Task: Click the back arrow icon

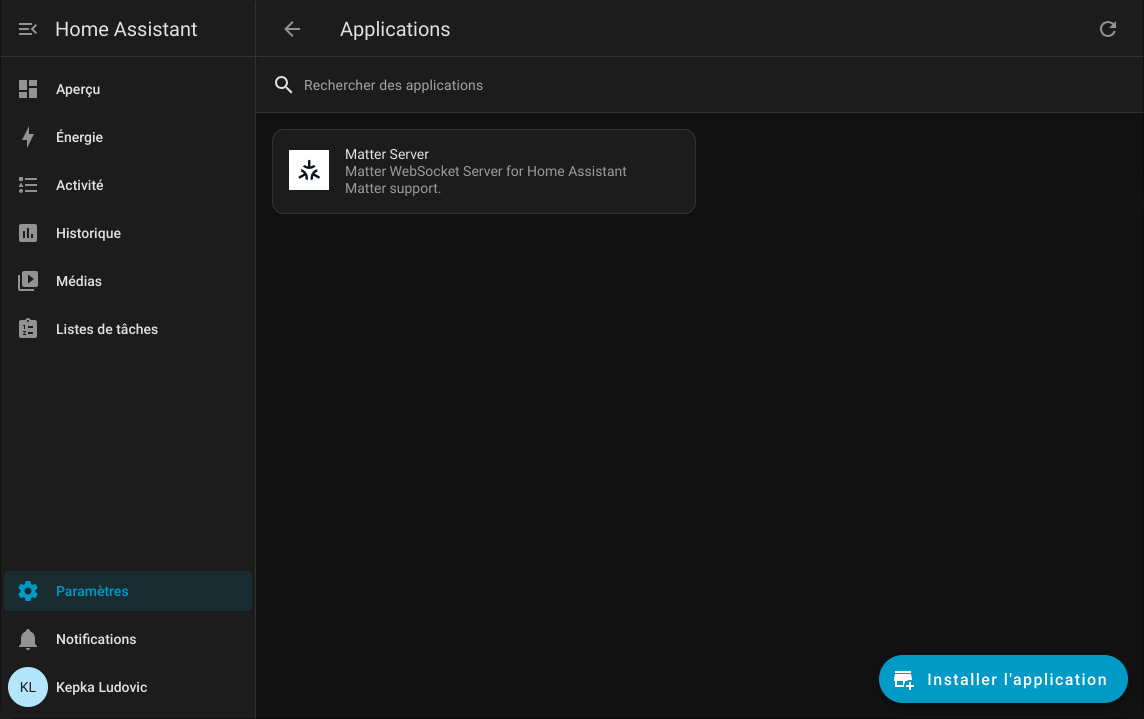Action: [x=292, y=30]
